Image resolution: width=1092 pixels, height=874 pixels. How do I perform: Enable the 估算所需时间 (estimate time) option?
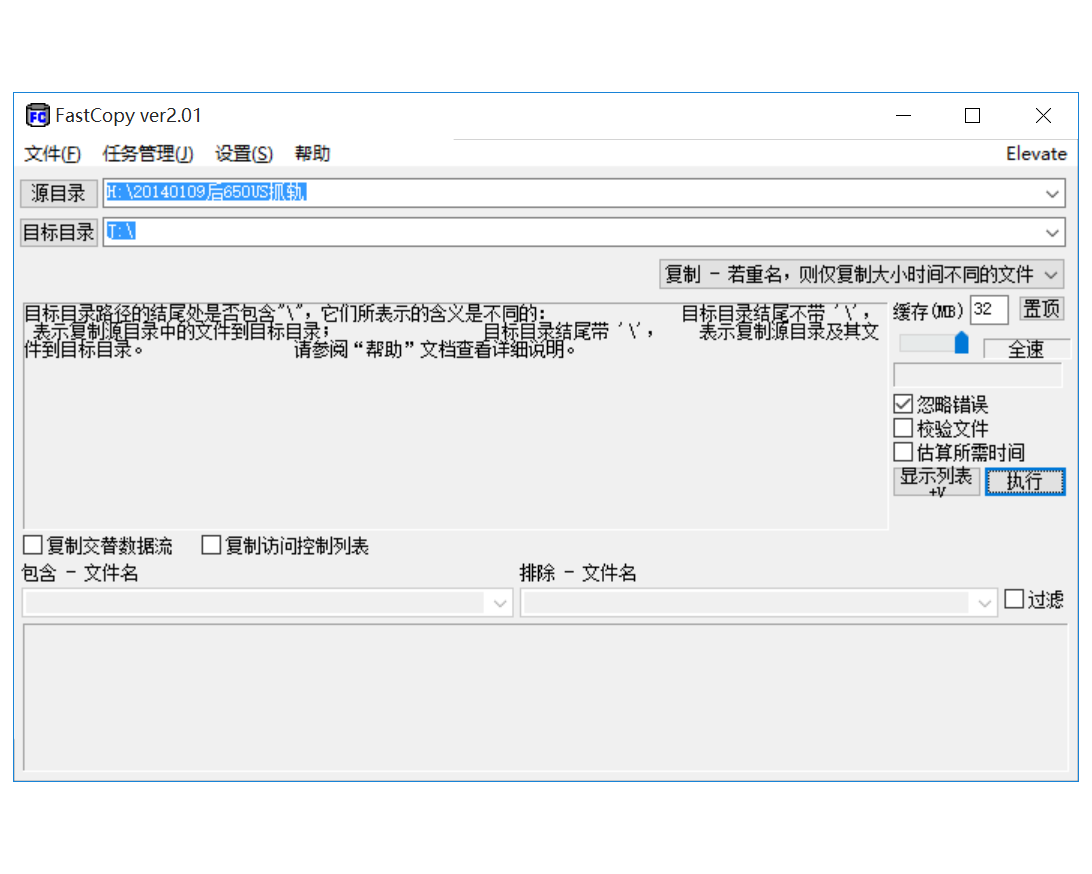point(902,451)
